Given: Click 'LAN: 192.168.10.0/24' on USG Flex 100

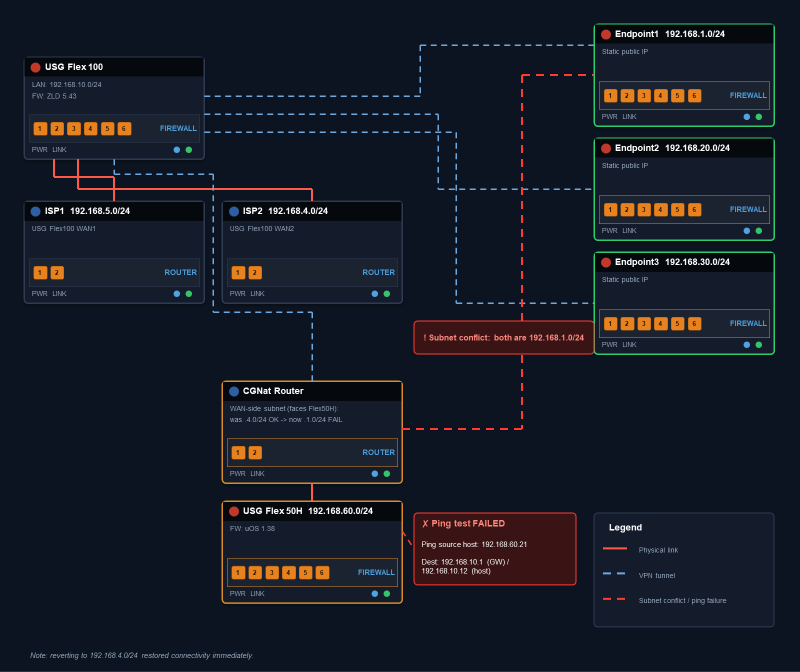Looking at the screenshot, I should click(66, 85).
